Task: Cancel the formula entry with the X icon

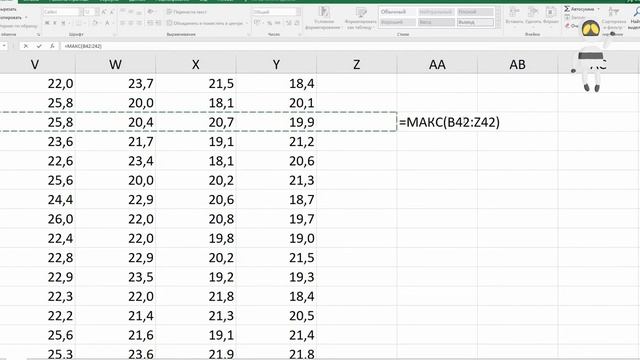Action: click(26, 46)
